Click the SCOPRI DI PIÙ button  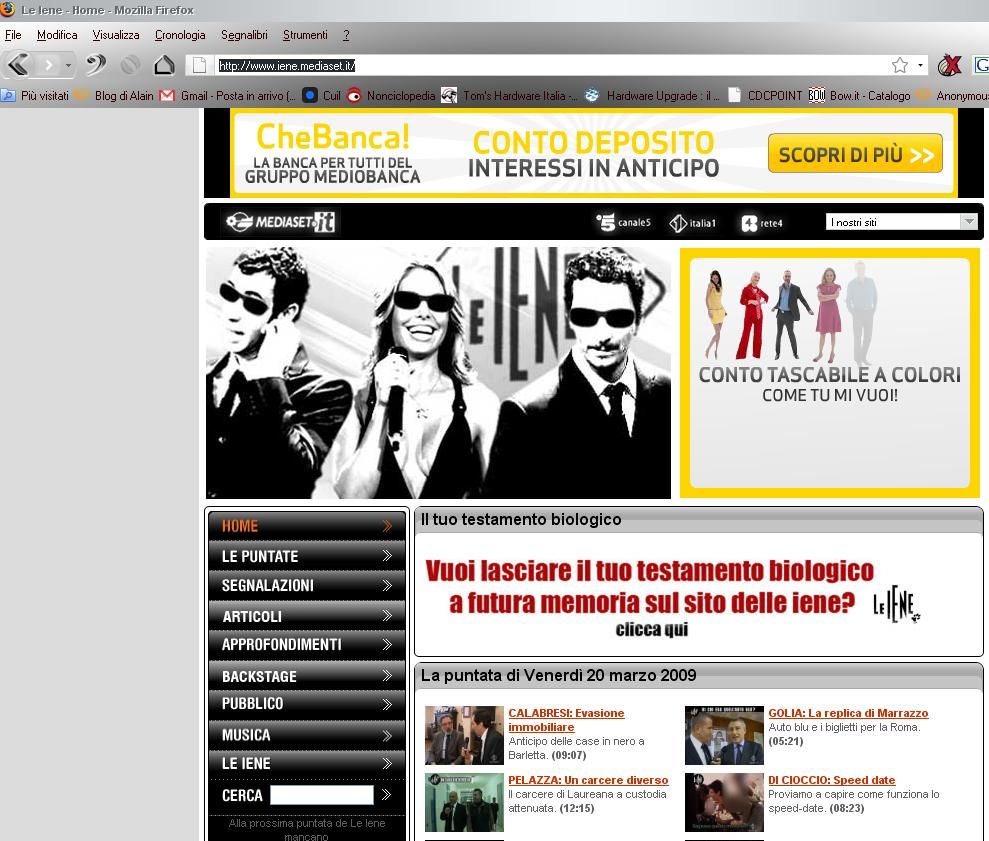855,153
